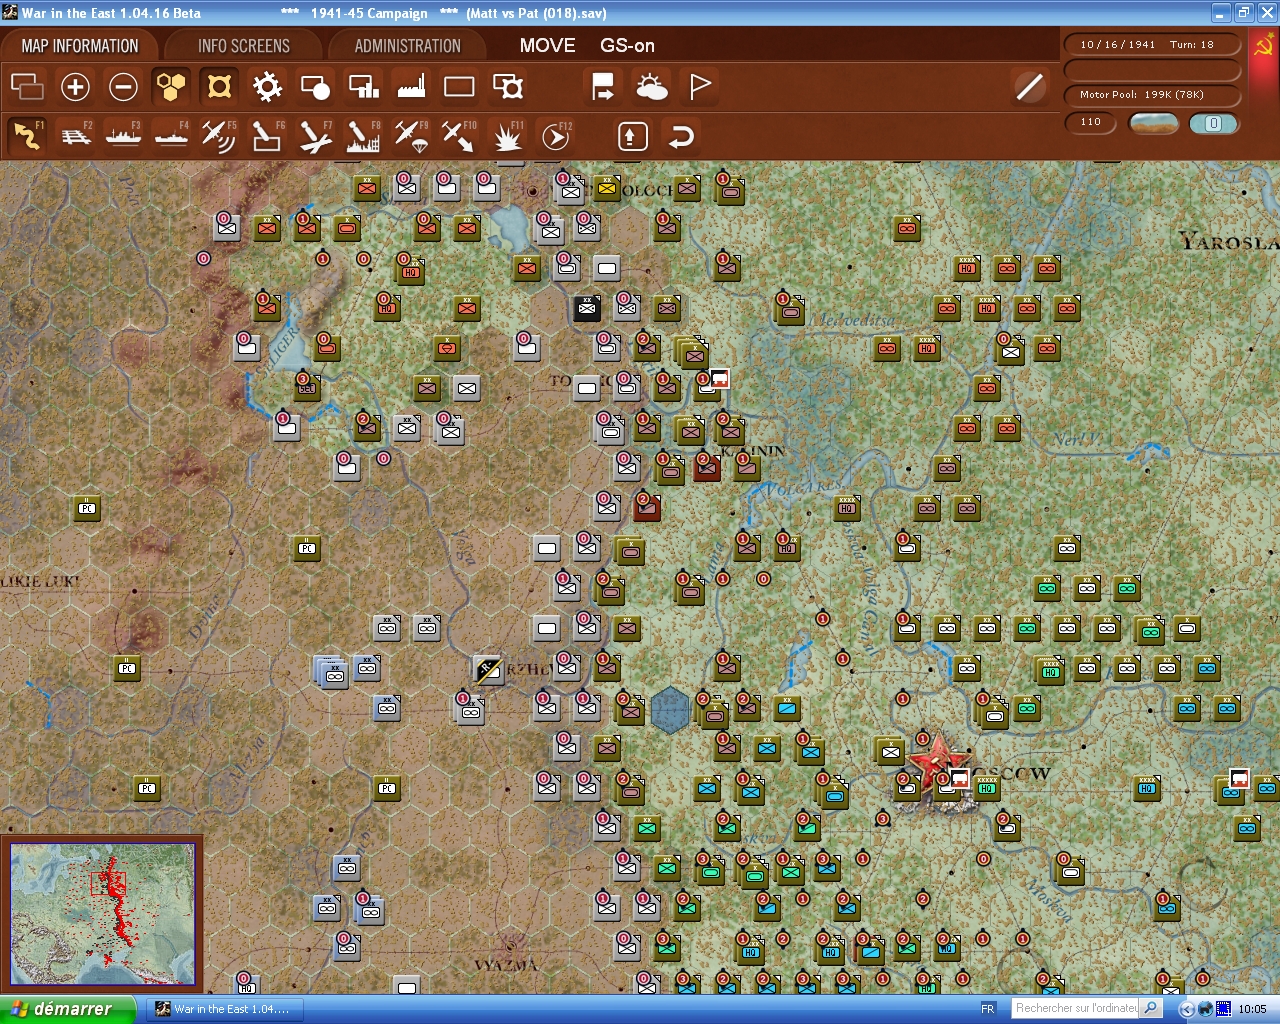Click the blue unit-count box showing 0
1280x1024 pixels.
1213,123
